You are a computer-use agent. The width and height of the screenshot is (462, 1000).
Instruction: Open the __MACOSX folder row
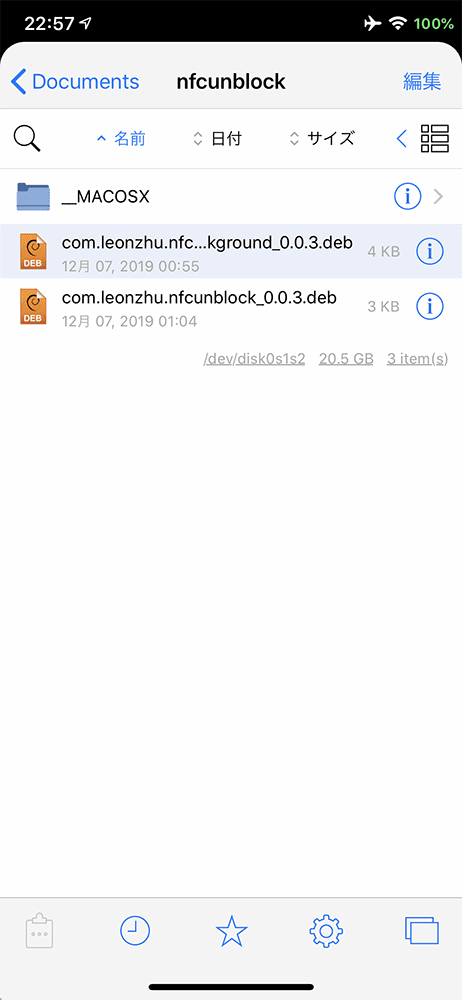click(x=231, y=196)
